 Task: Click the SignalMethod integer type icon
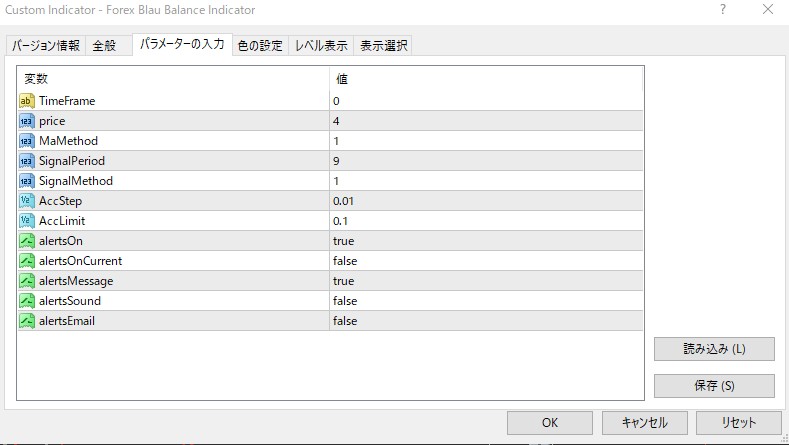coord(27,181)
